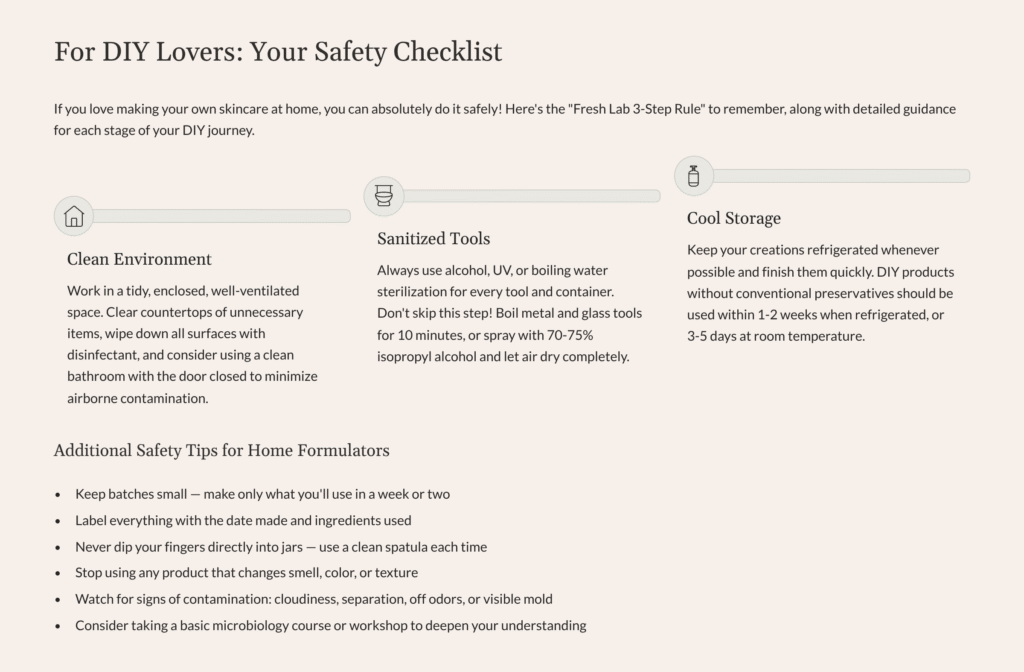The height and width of the screenshot is (672, 1024).
Task: Click the "Label everything with the date" tip
Action: (x=243, y=520)
